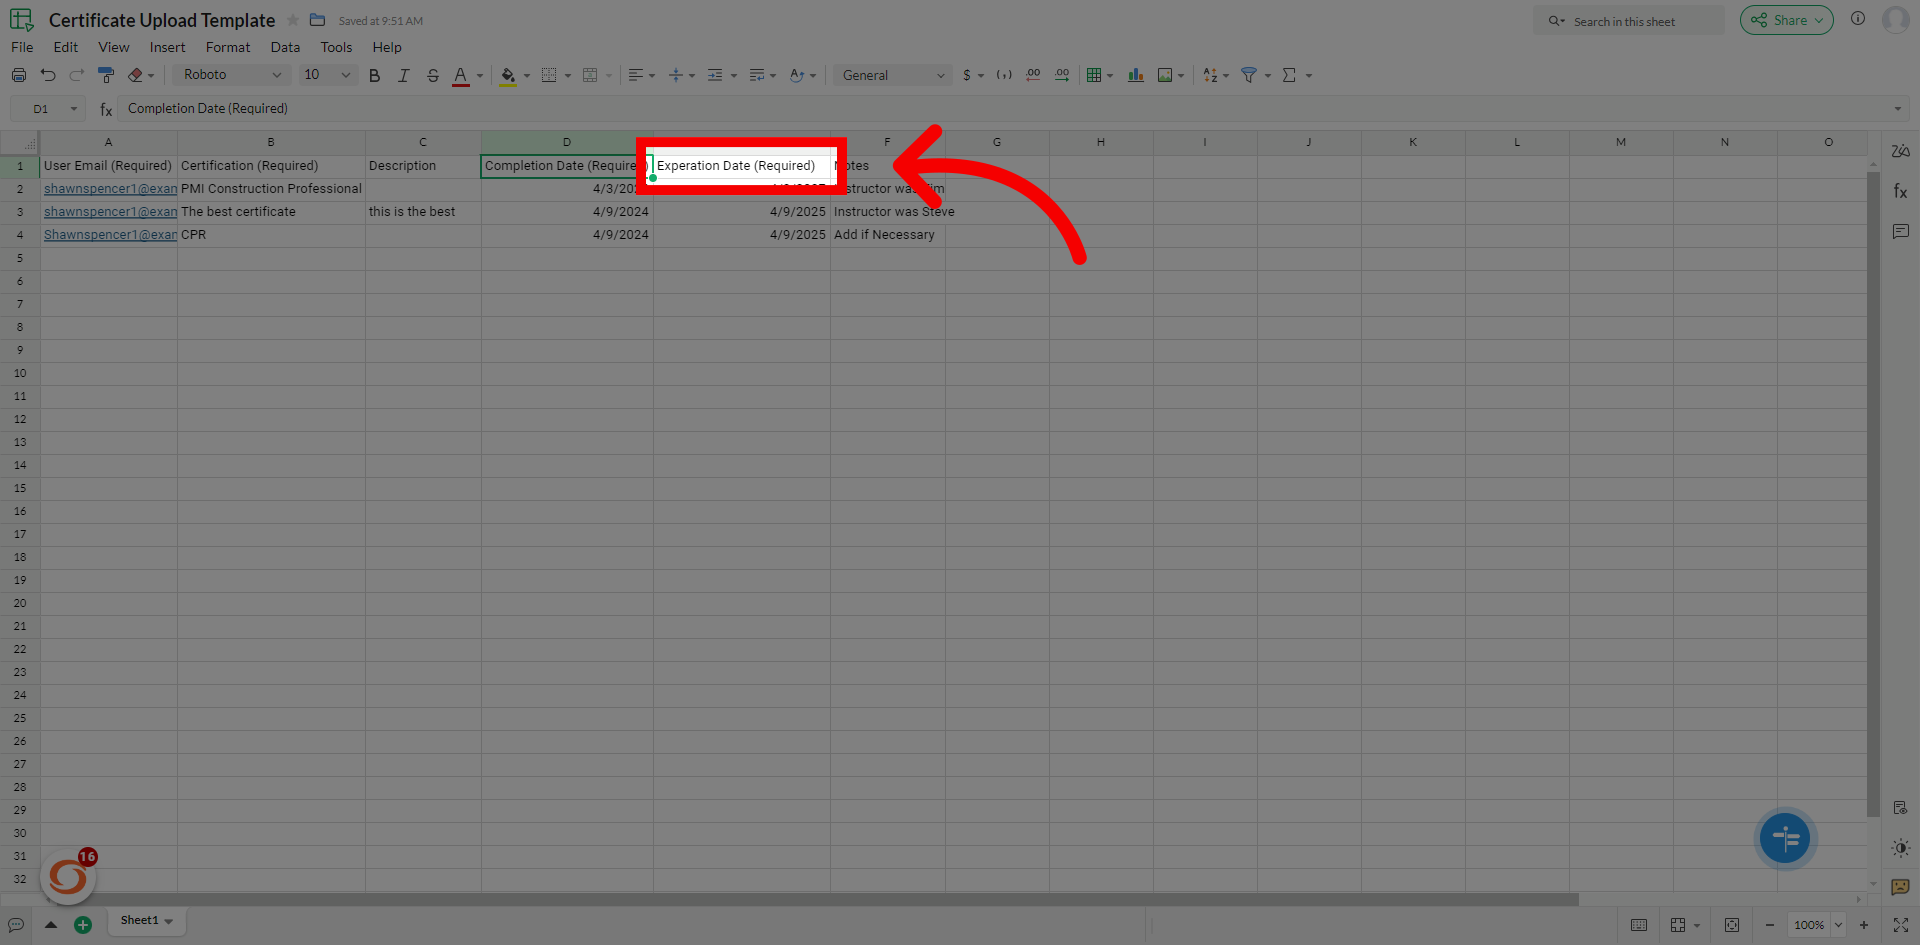Screen dimensions: 1920x945
Task: Apply currency format with dollar icon
Action: point(967,75)
